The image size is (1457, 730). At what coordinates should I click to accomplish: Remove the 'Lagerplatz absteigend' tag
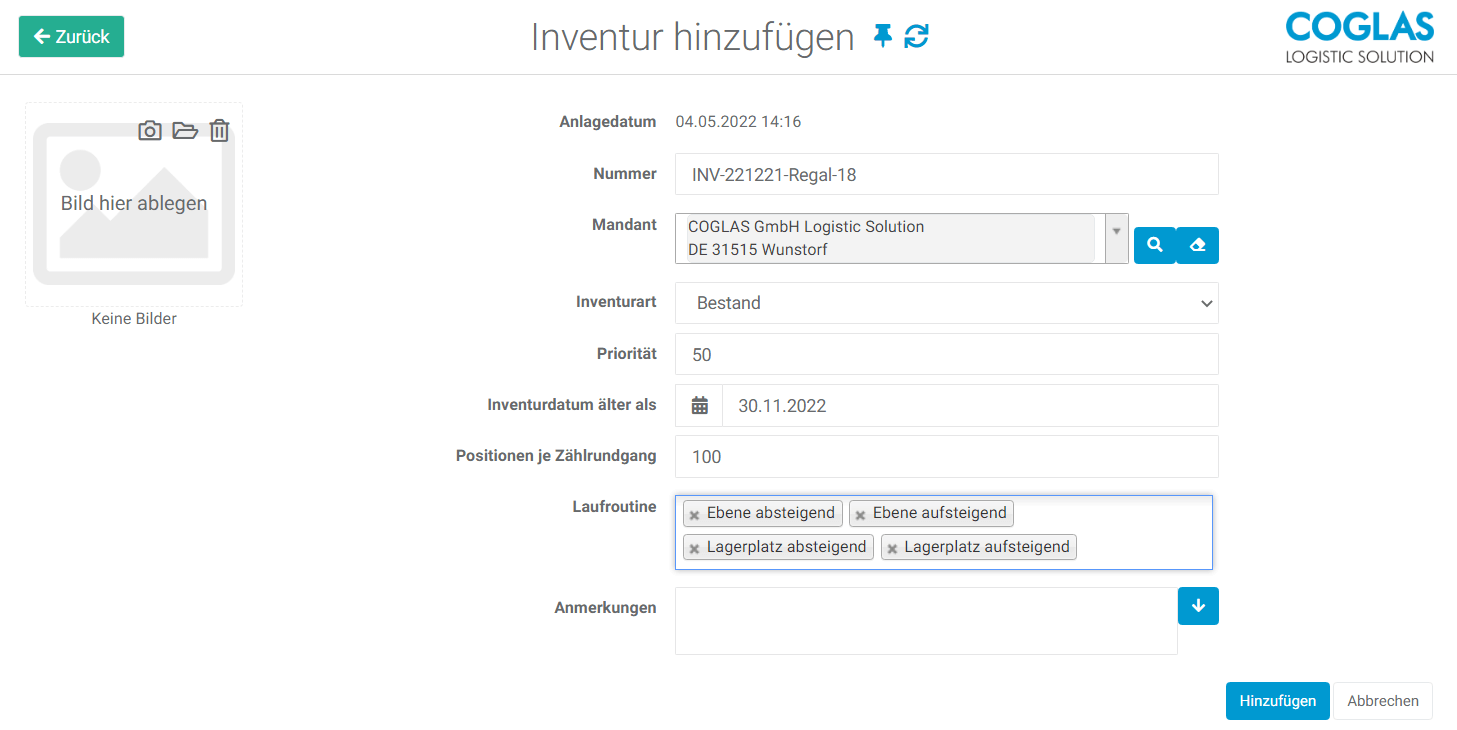(694, 549)
